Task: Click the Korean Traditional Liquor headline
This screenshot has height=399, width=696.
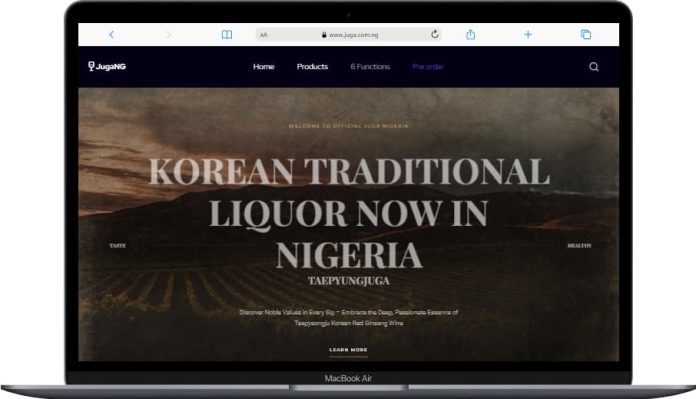Action: (349, 213)
